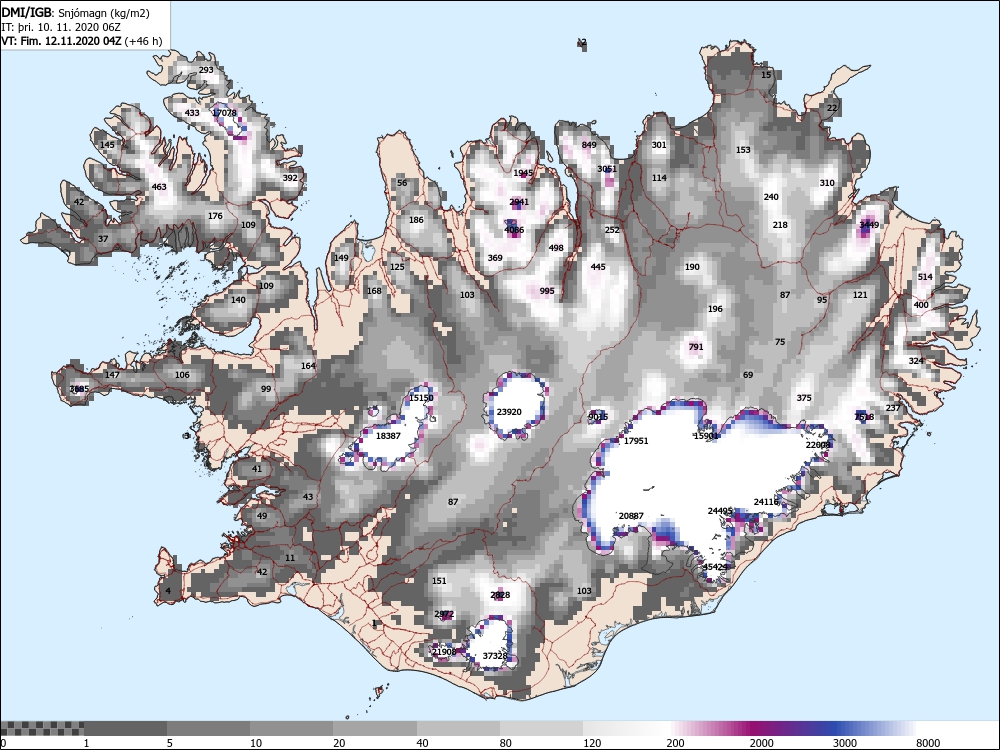Click the 145 value label

[x=108, y=145]
